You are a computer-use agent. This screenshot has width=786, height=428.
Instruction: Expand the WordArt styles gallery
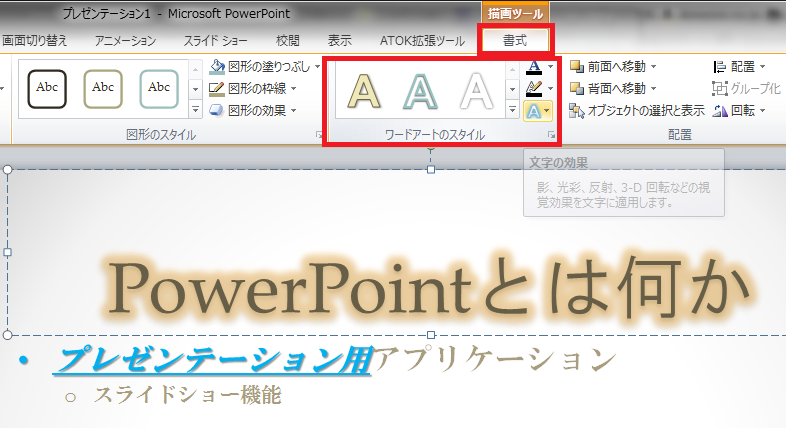pos(512,110)
